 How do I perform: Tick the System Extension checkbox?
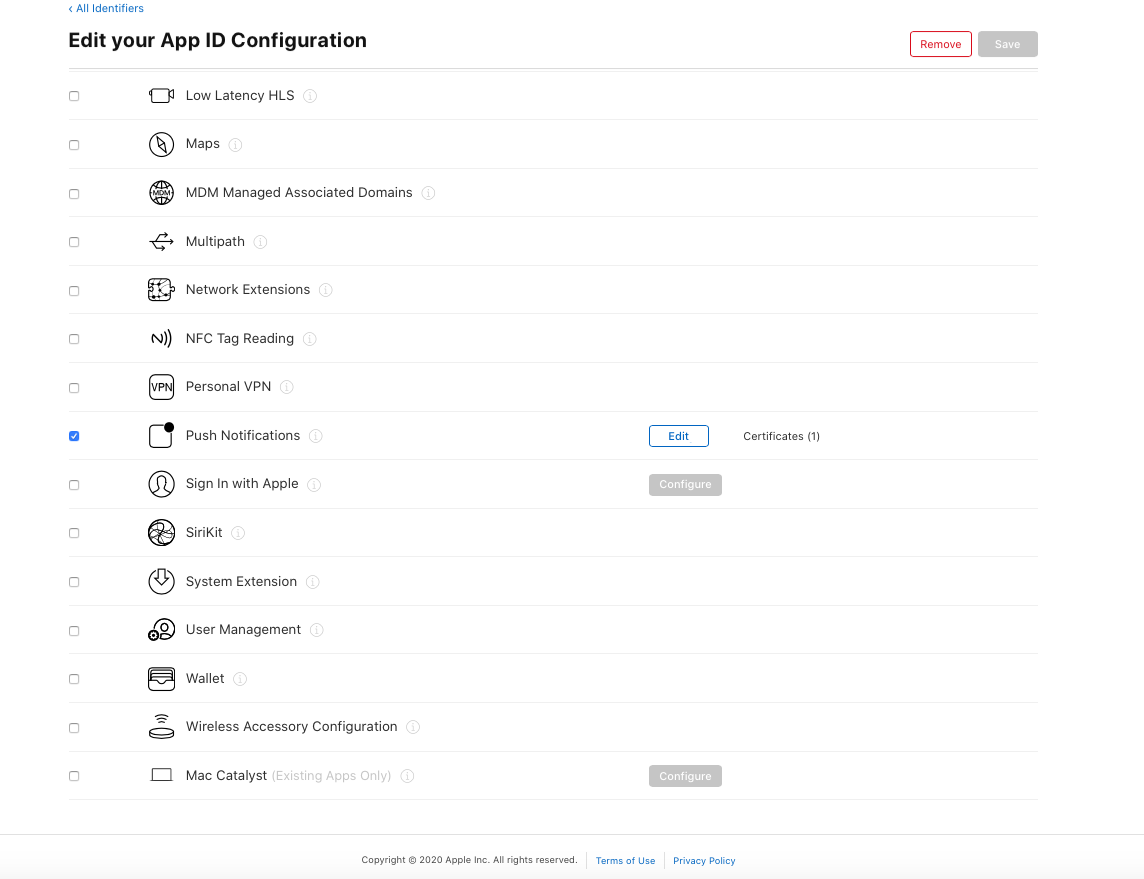(74, 582)
